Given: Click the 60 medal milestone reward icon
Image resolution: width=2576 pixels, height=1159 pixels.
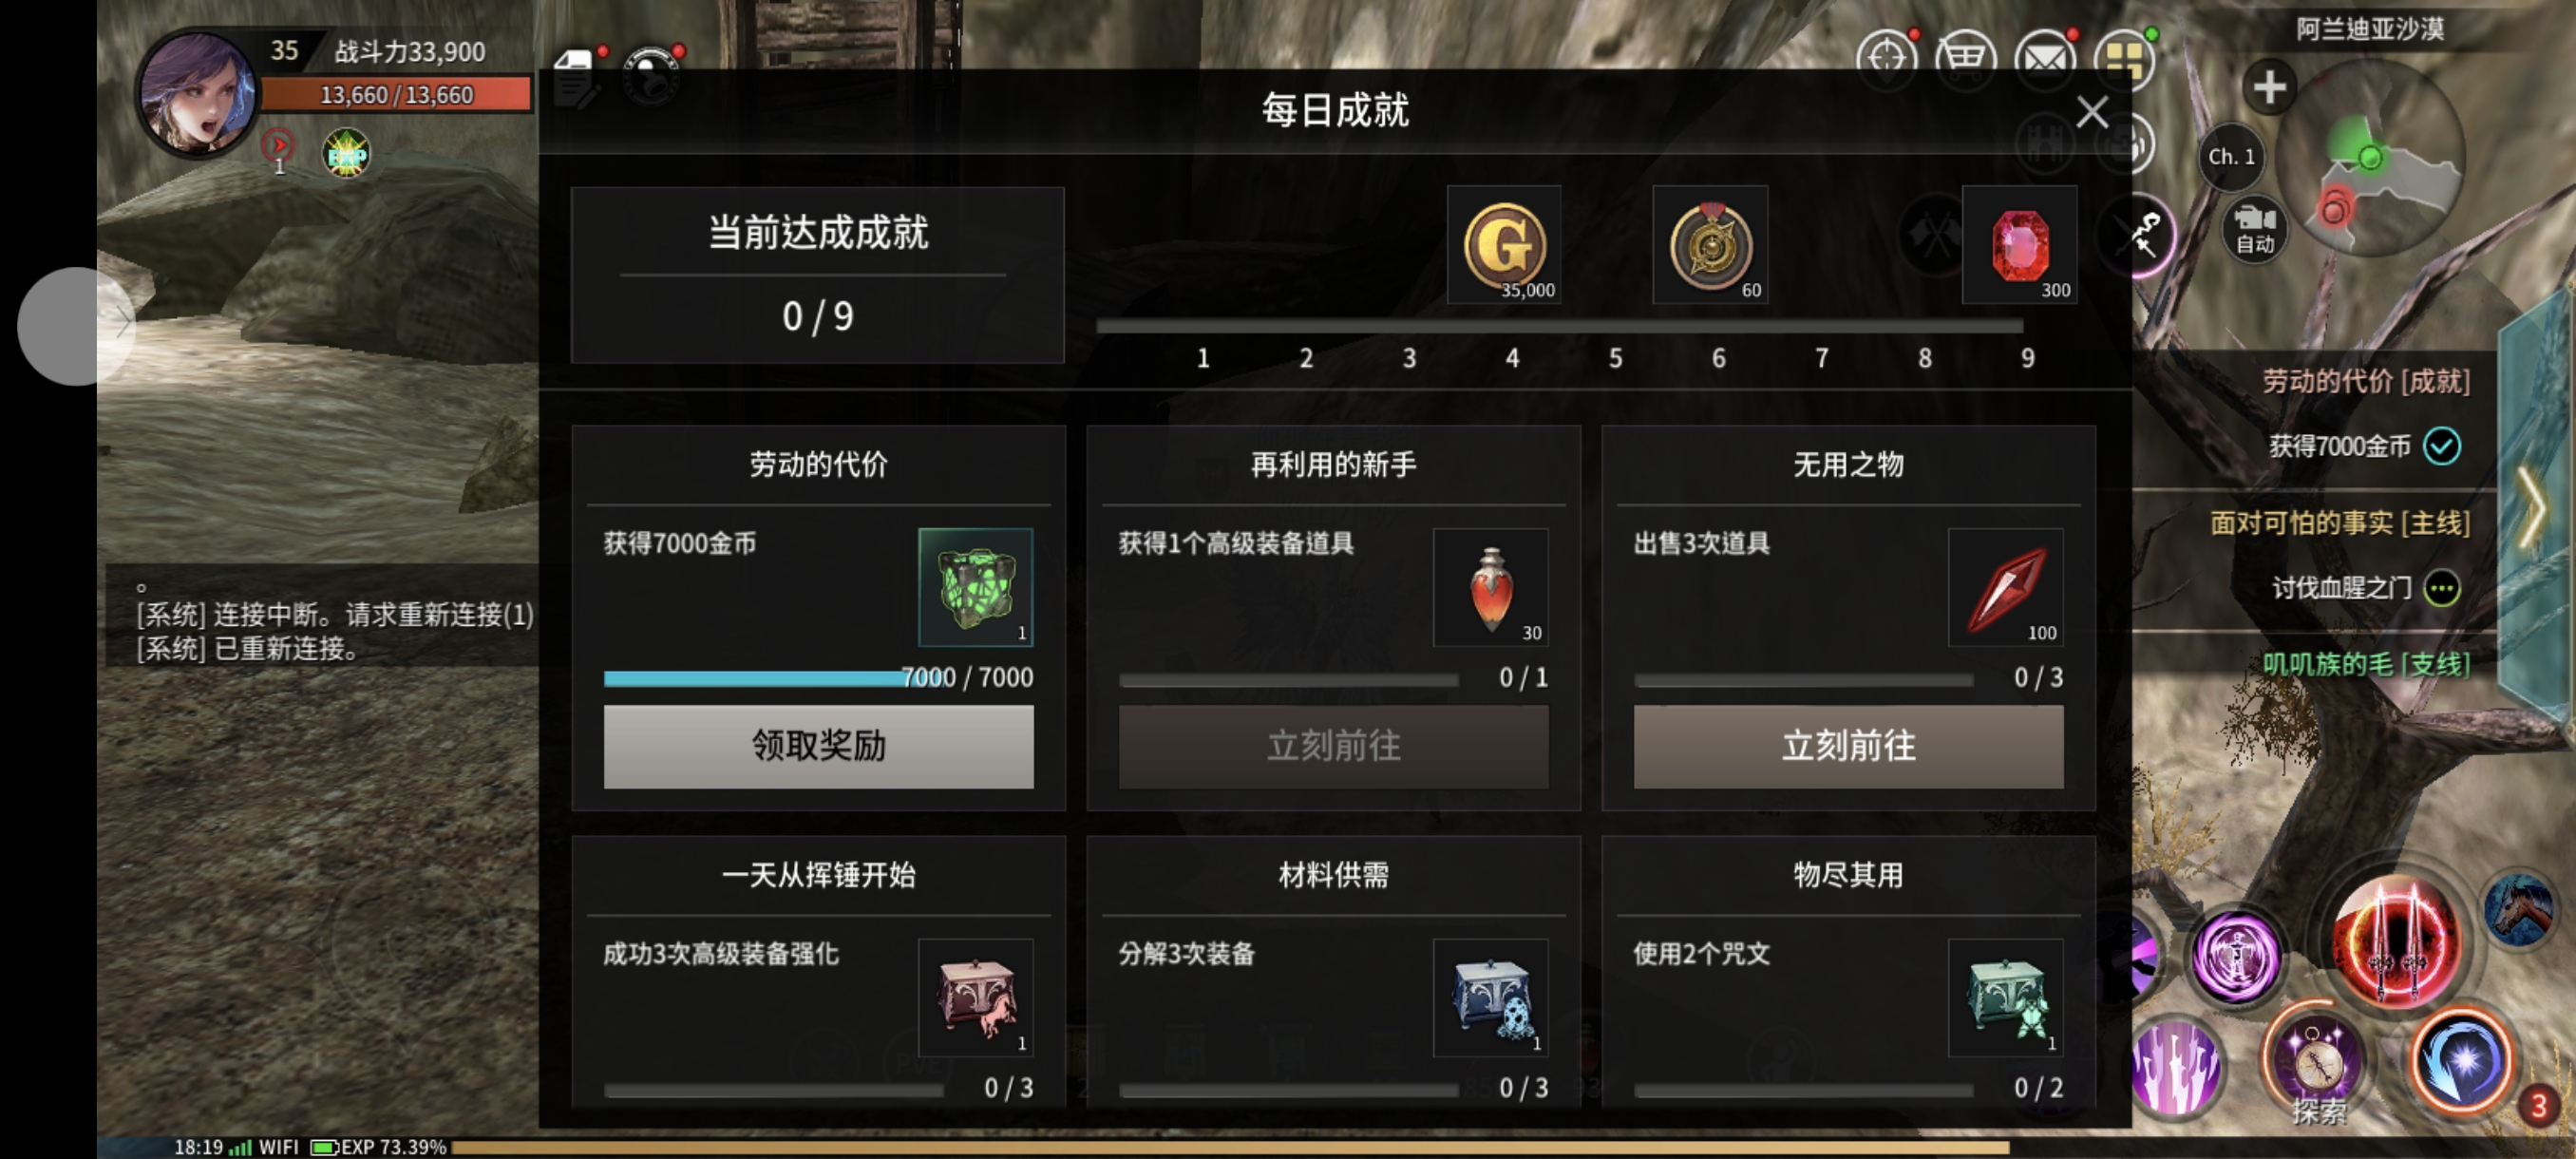Looking at the screenshot, I should coord(1710,244).
